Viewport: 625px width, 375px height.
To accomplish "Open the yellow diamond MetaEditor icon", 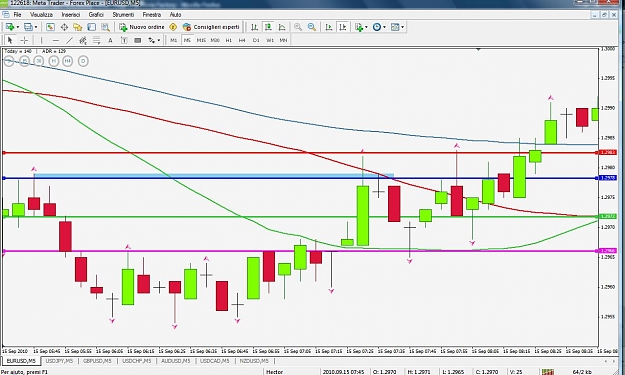I will pos(173,27).
